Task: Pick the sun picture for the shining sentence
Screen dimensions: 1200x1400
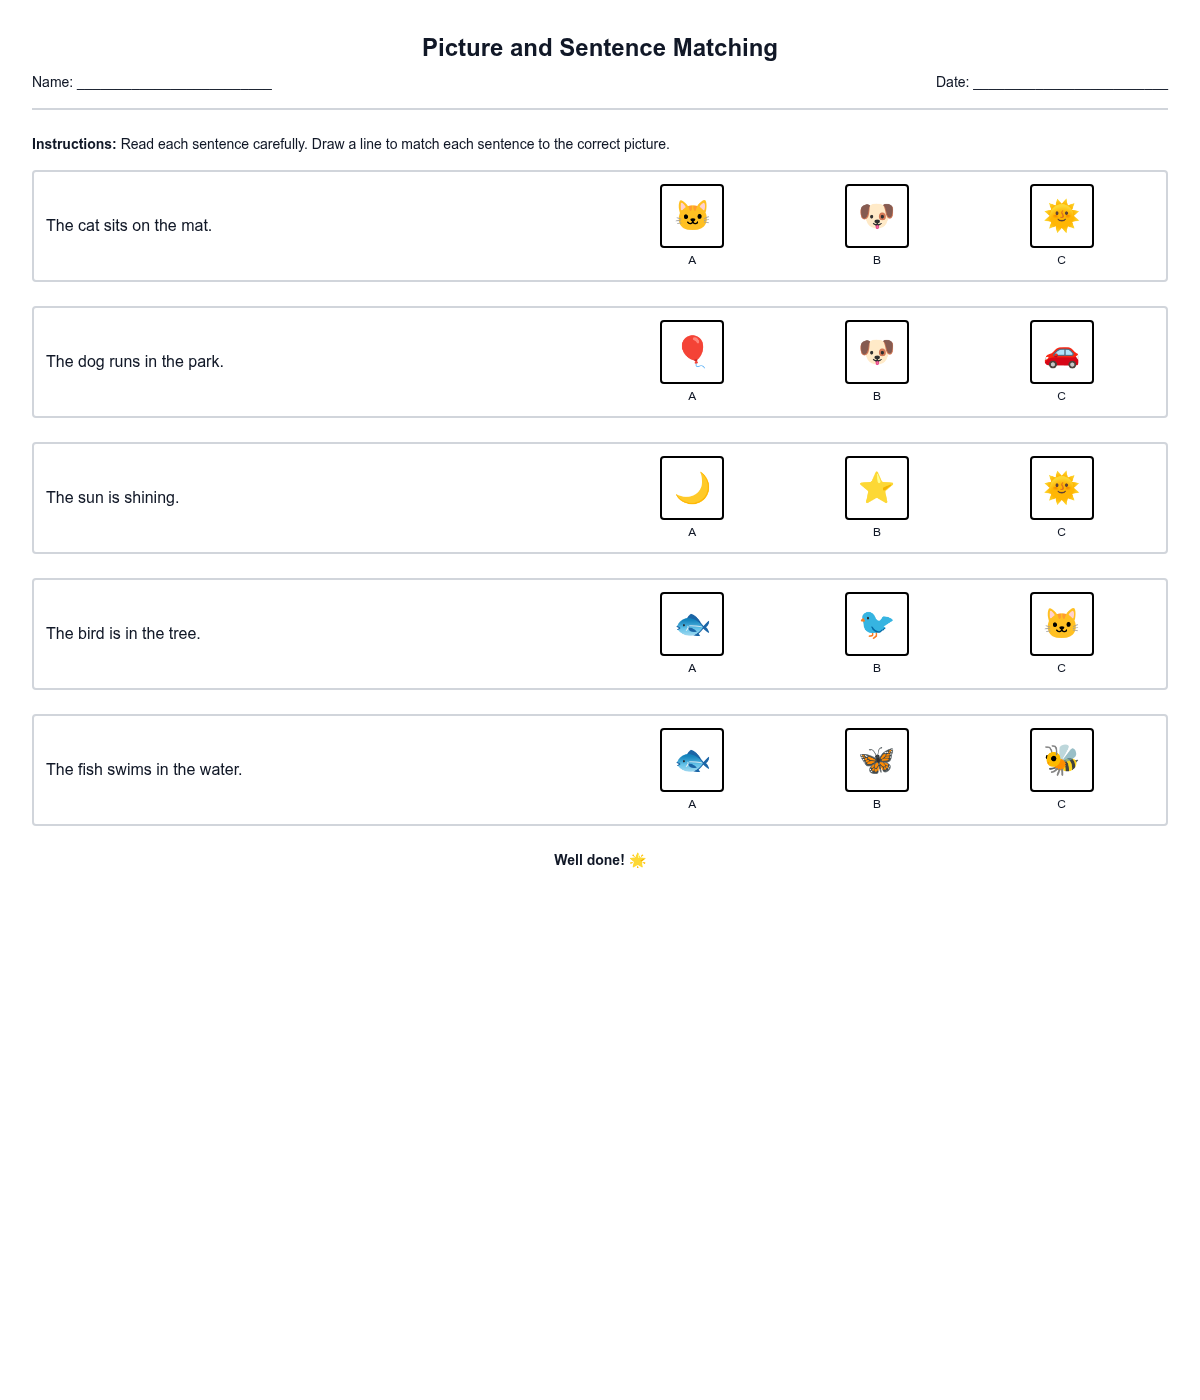Action: (x=1062, y=488)
